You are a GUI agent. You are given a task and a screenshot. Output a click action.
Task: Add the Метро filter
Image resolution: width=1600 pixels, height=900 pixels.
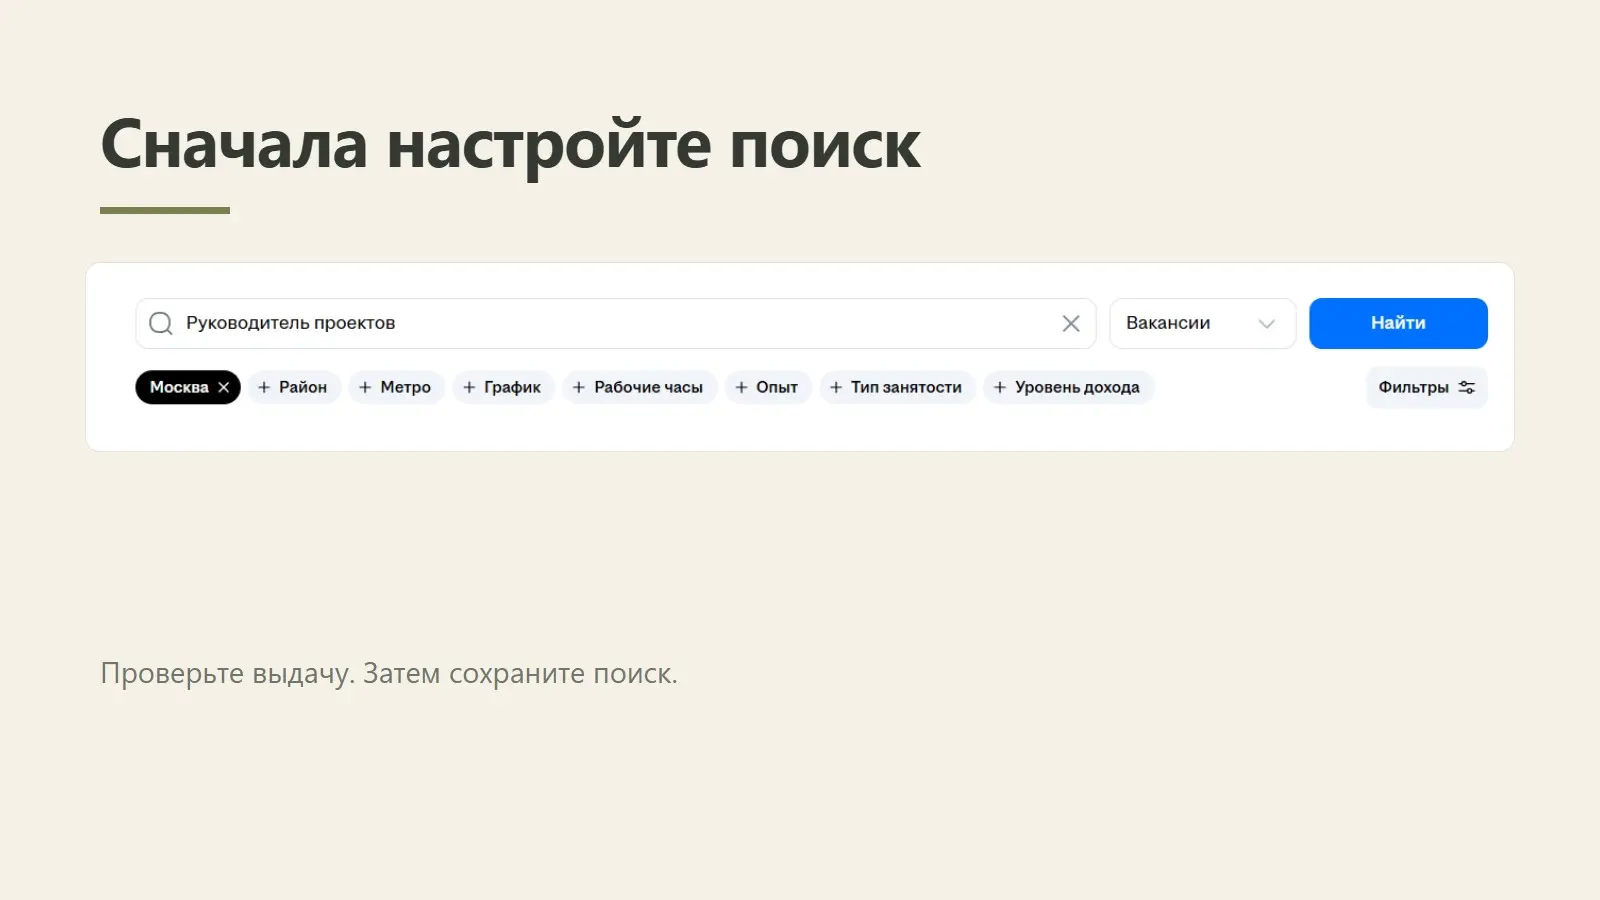(x=396, y=387)
